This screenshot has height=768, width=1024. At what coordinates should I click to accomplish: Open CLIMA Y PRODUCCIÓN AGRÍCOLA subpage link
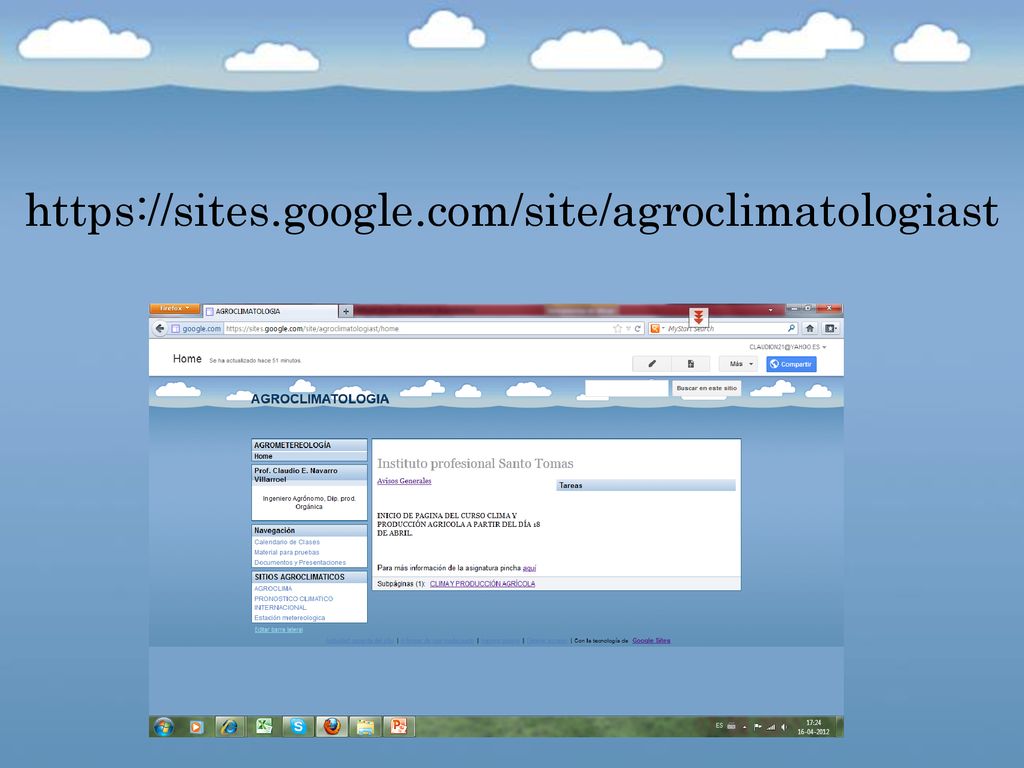coord(482,584)
